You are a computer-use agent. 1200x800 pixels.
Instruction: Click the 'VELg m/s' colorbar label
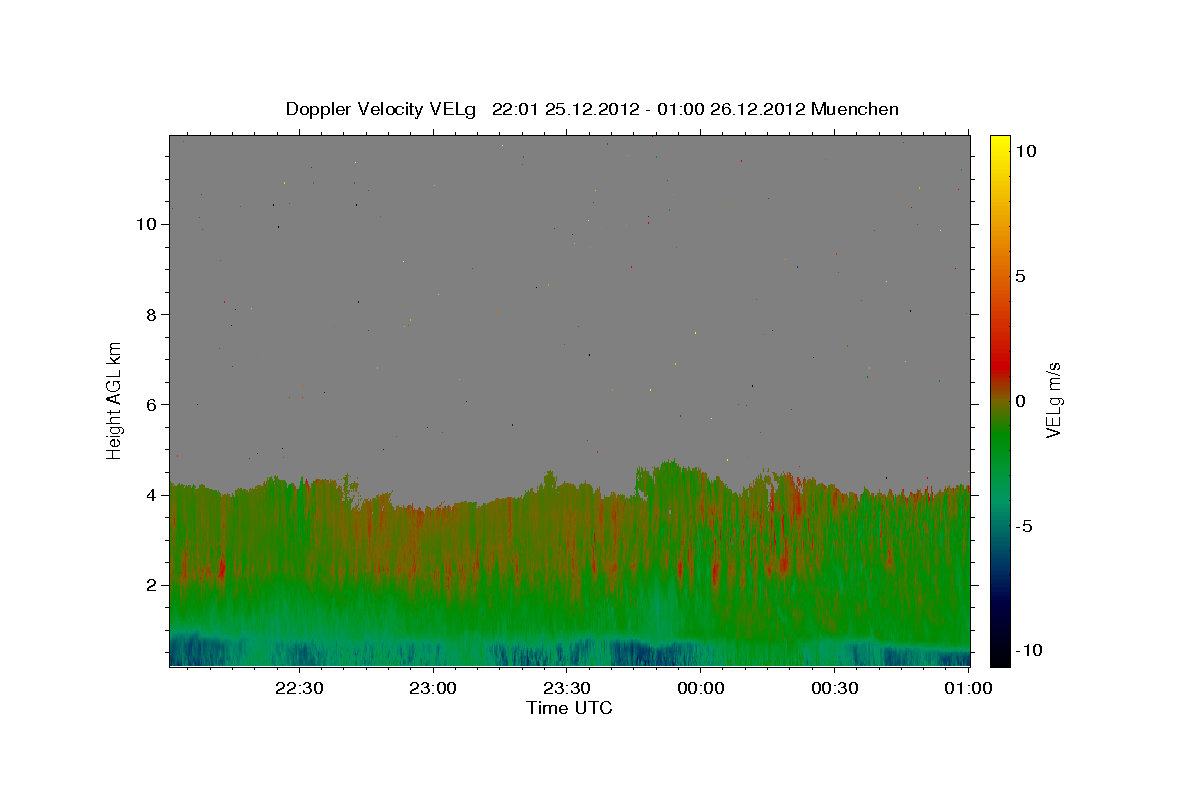click(1053, 400)
